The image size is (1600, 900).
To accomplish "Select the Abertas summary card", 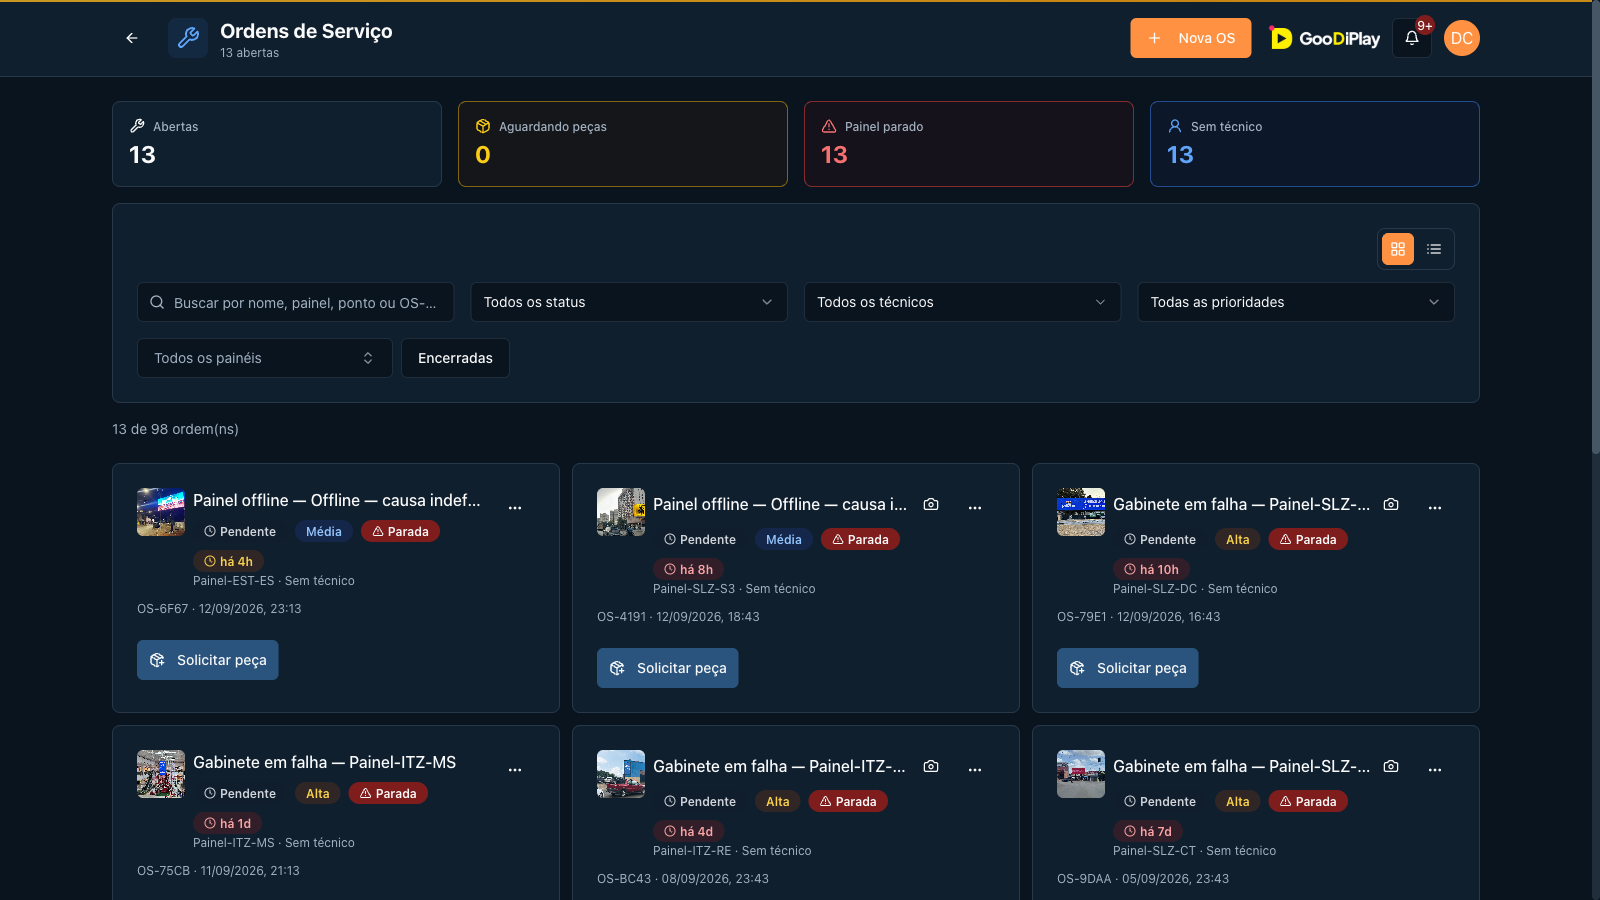I will (277, 144).
